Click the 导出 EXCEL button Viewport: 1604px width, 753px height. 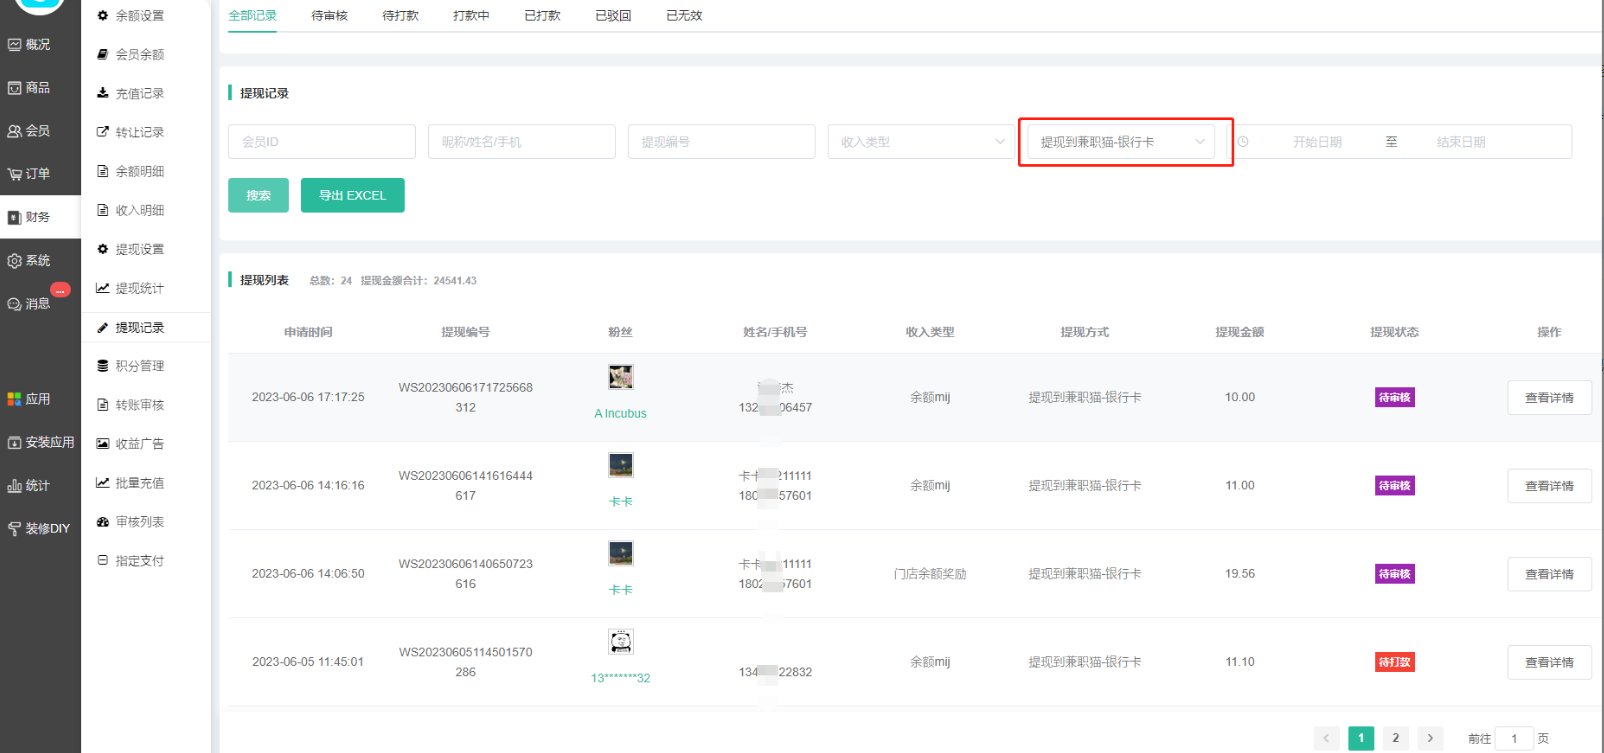(x=352, y=196)
